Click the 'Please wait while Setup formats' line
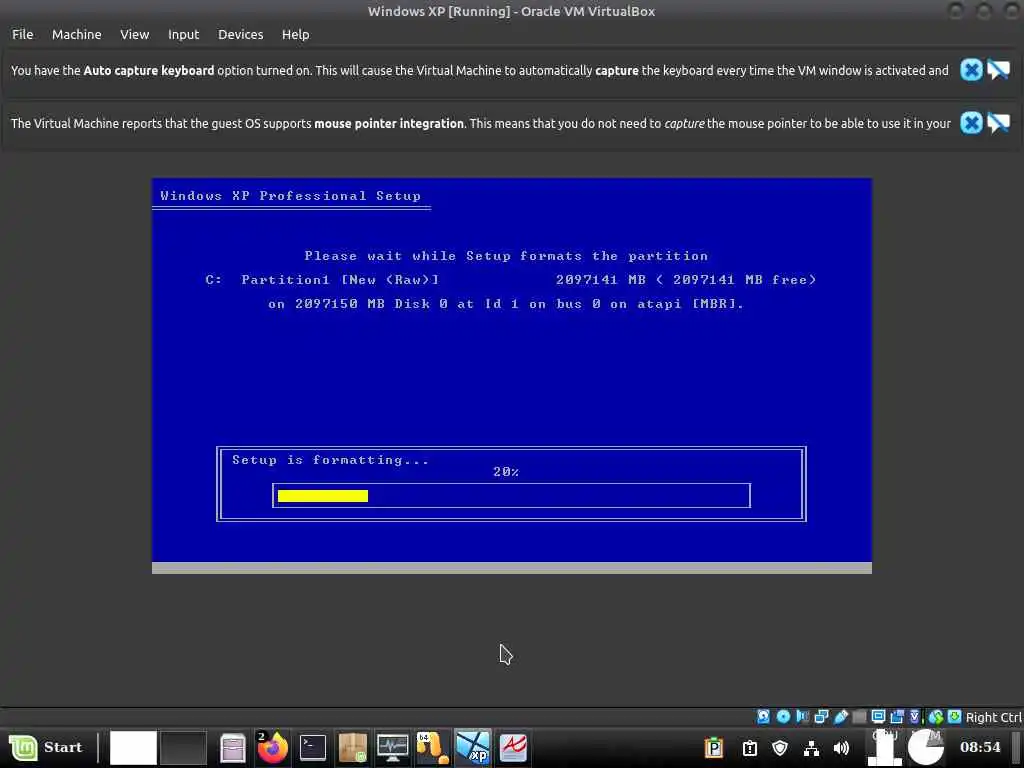Viewport: 1024px width, 768px height. coord(506,256)
